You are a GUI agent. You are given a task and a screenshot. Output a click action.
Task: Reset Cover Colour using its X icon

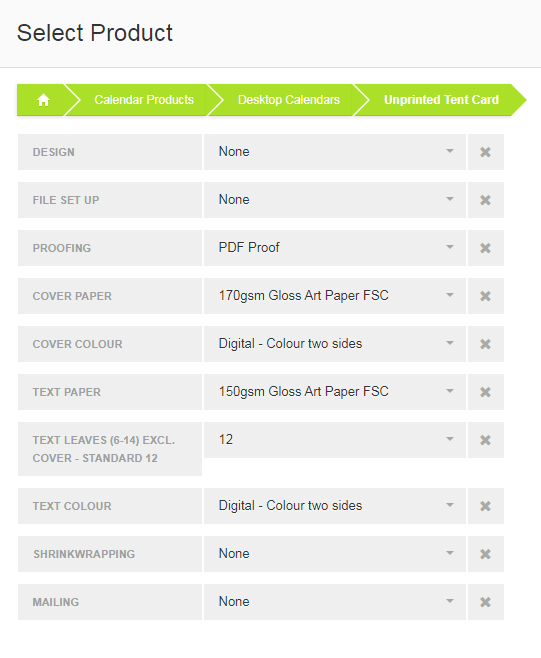pos(486,344)
